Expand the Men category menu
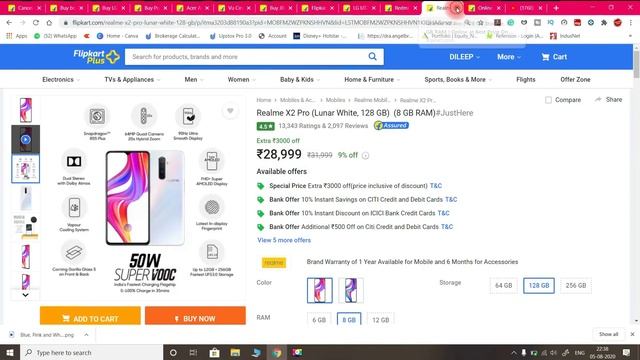The height and width of the screenshot is (360, 640). coord(194,80)
